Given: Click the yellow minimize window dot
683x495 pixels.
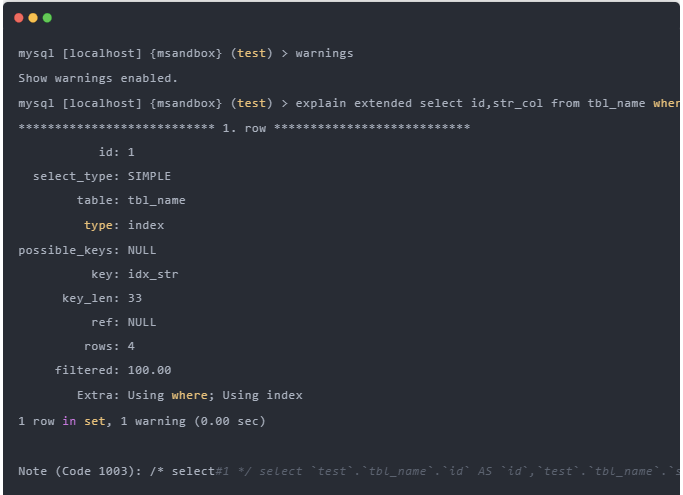Looking at the screenshot, I should 33,18.
